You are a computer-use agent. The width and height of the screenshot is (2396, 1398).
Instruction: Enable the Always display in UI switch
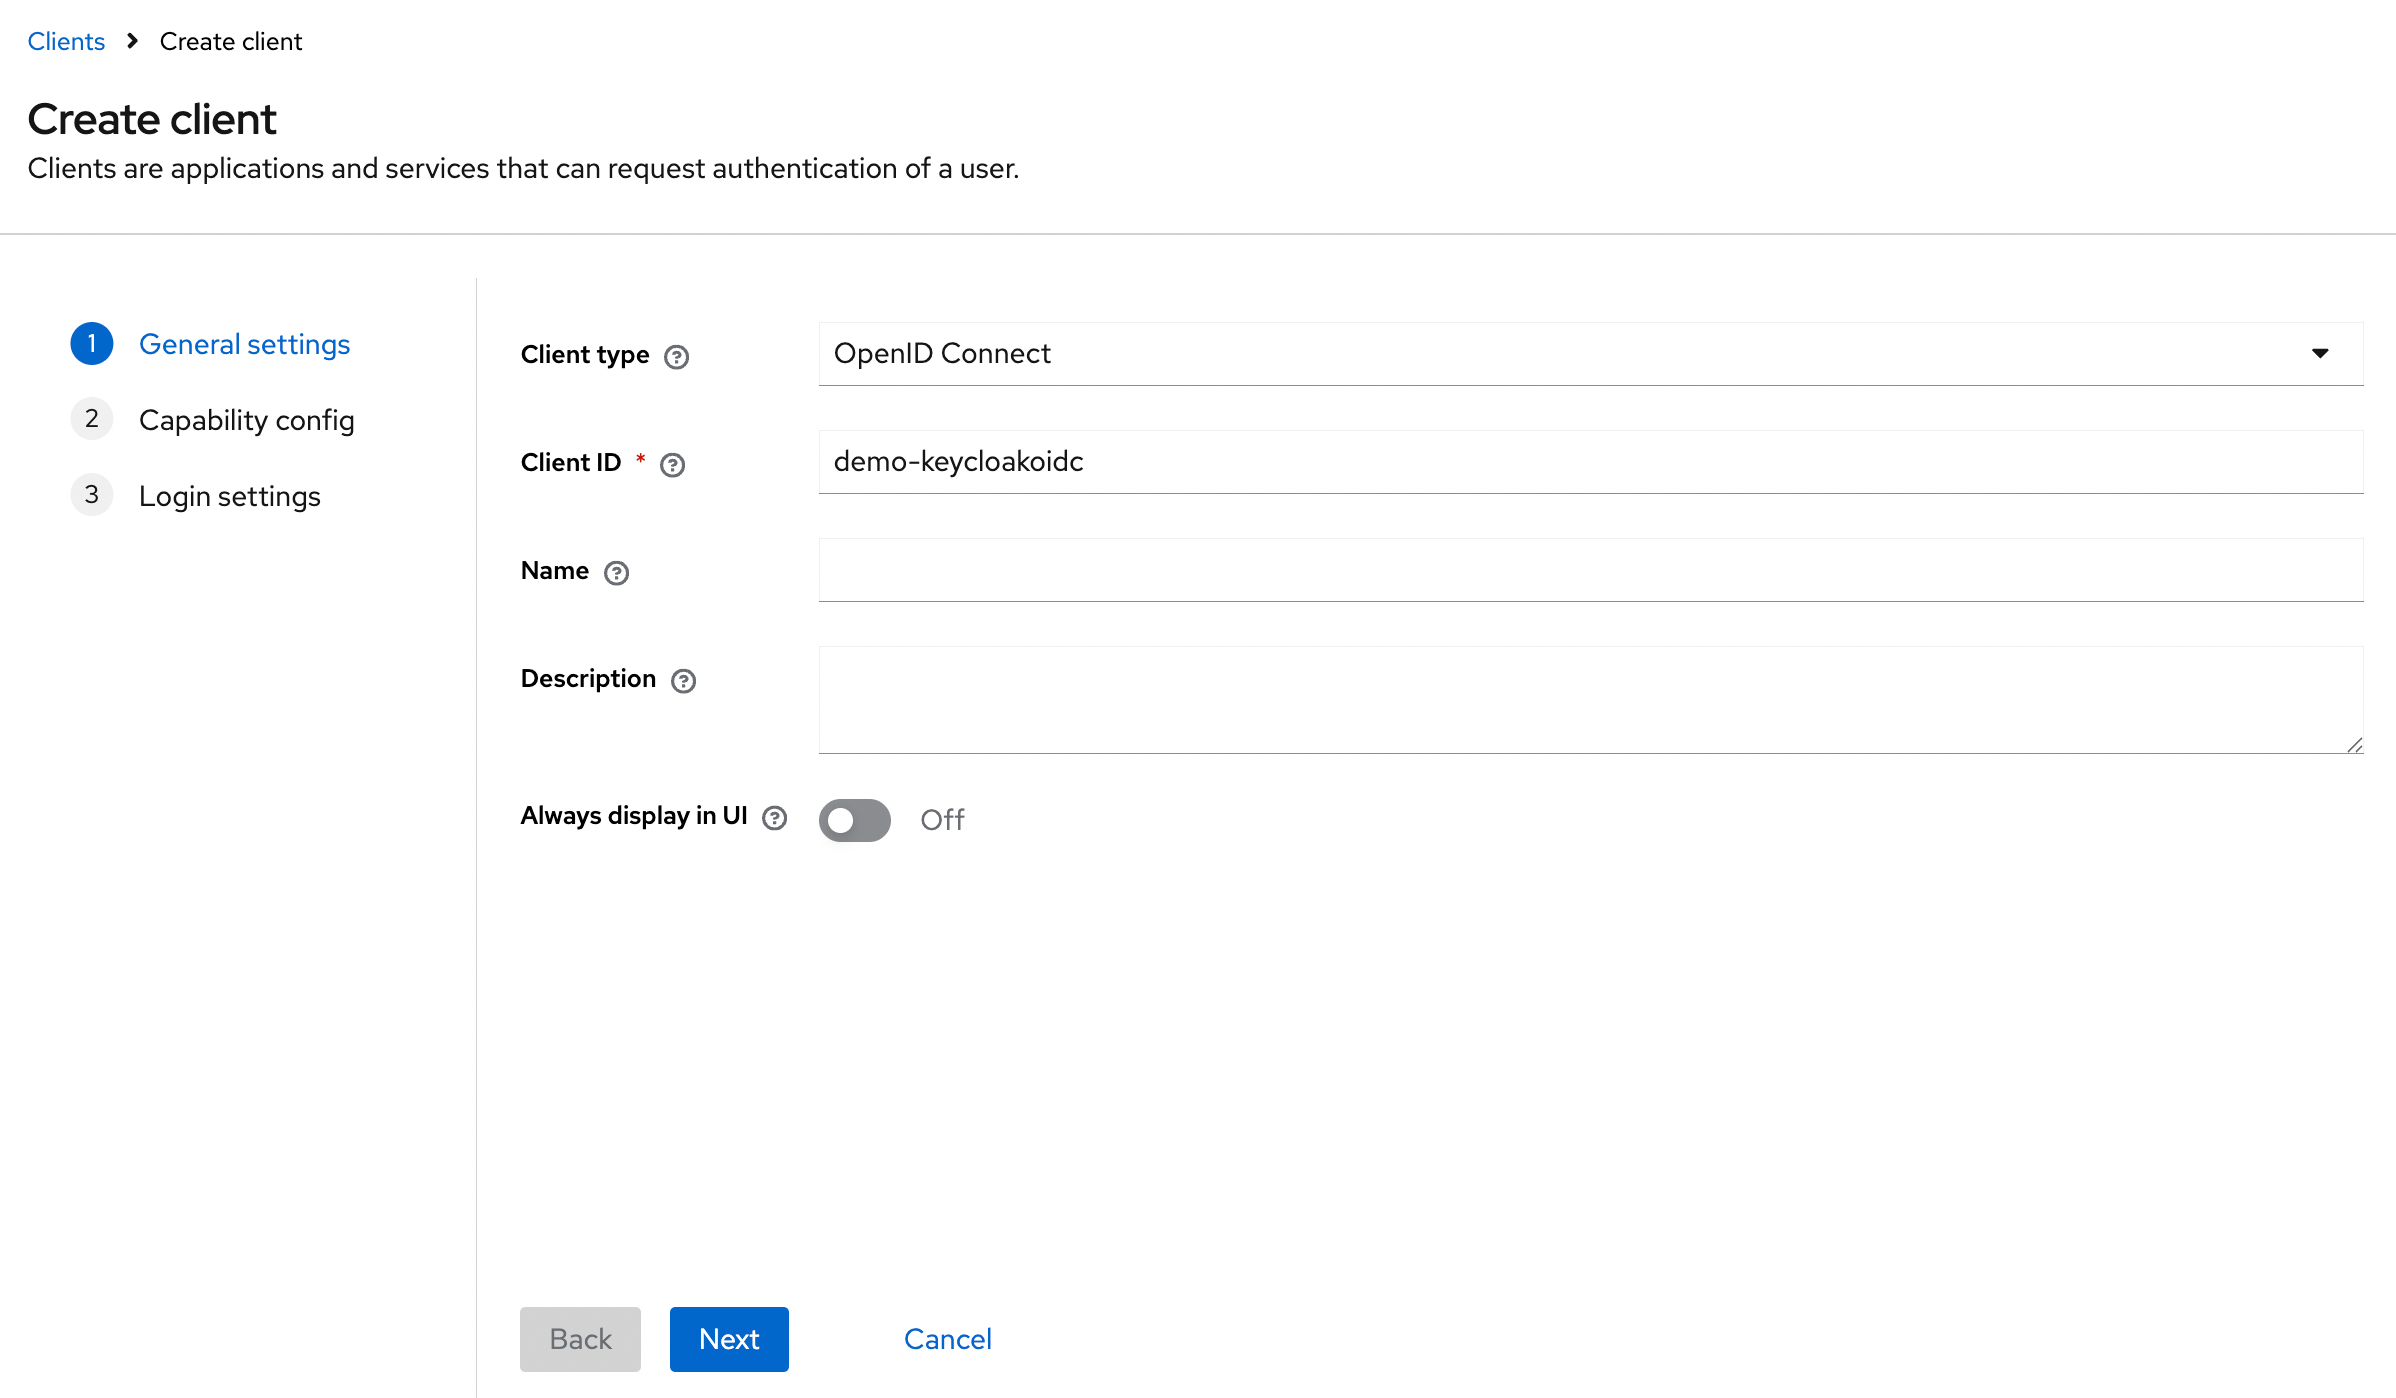click(855, 820)
